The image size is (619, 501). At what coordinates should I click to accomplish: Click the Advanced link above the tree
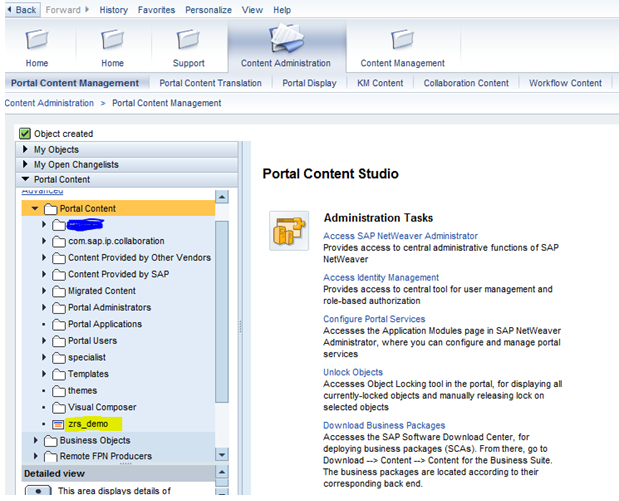[42, 191]
